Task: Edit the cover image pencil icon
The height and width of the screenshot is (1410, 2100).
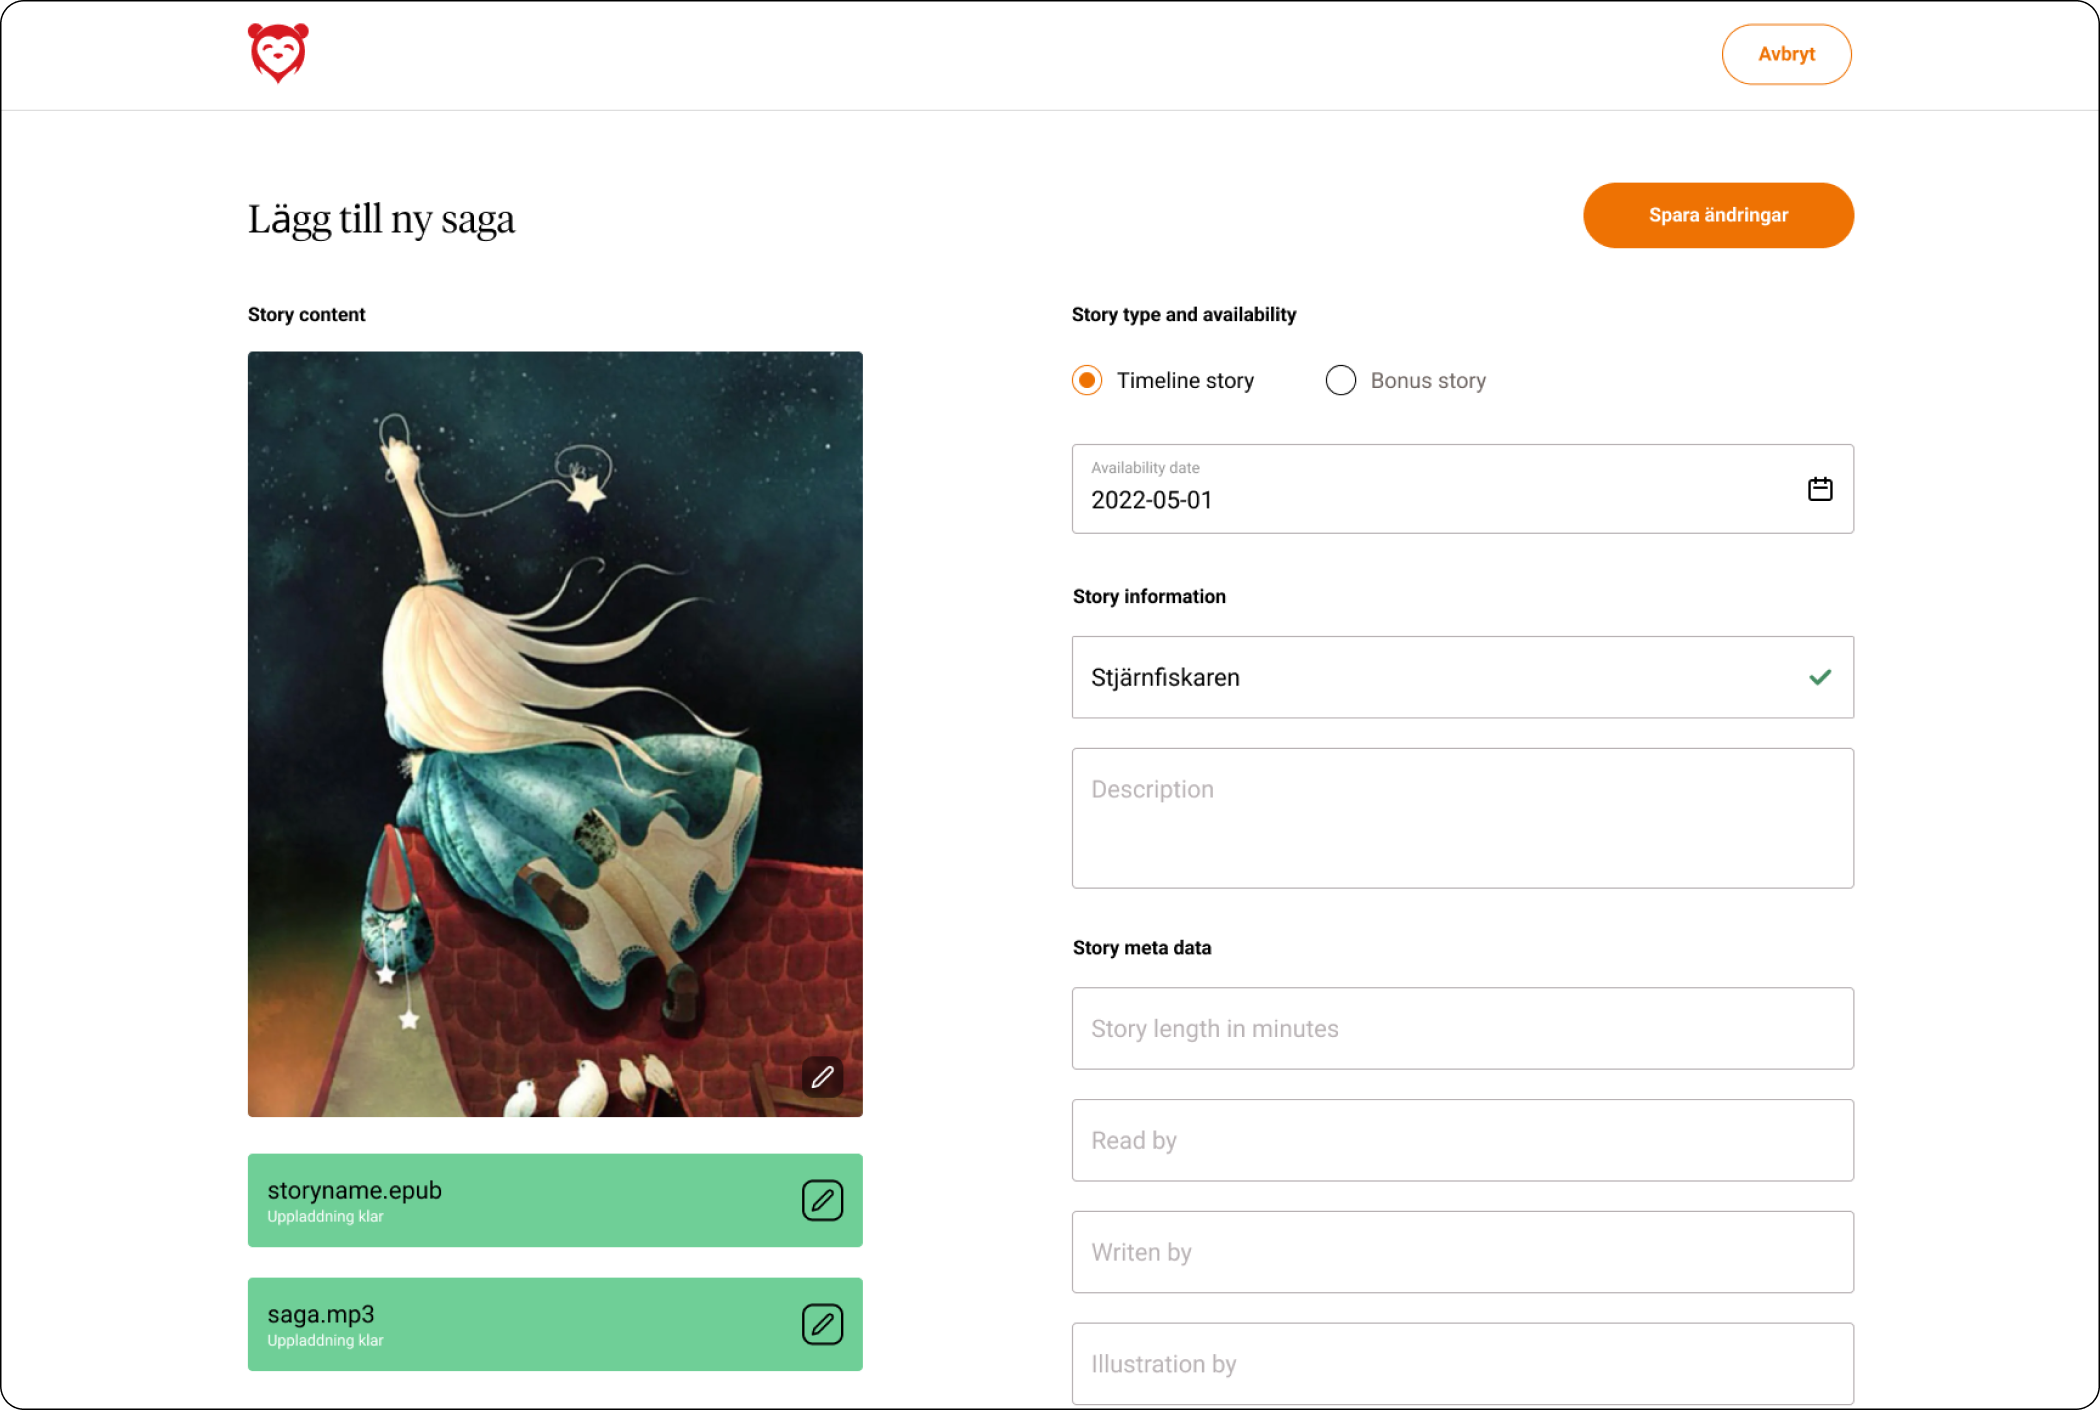Action: pyautogui.click(x=822, y=1077)
